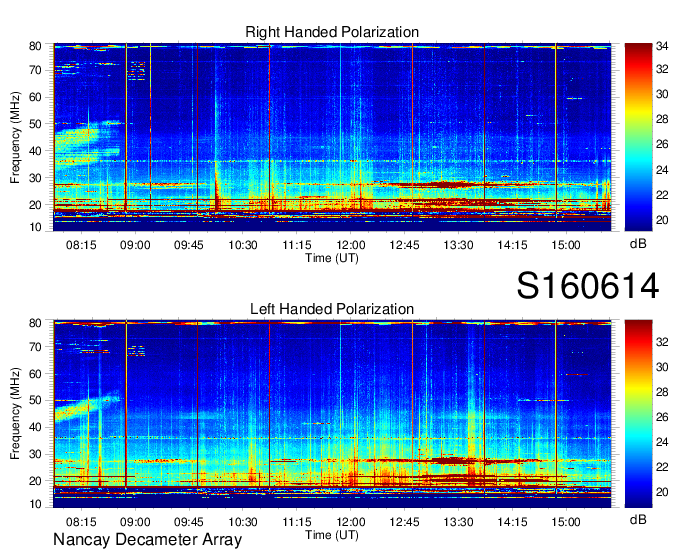Click the 20 value on the left-handed colorbar
This screenshot has width=680, height=552.
point(662,492)
